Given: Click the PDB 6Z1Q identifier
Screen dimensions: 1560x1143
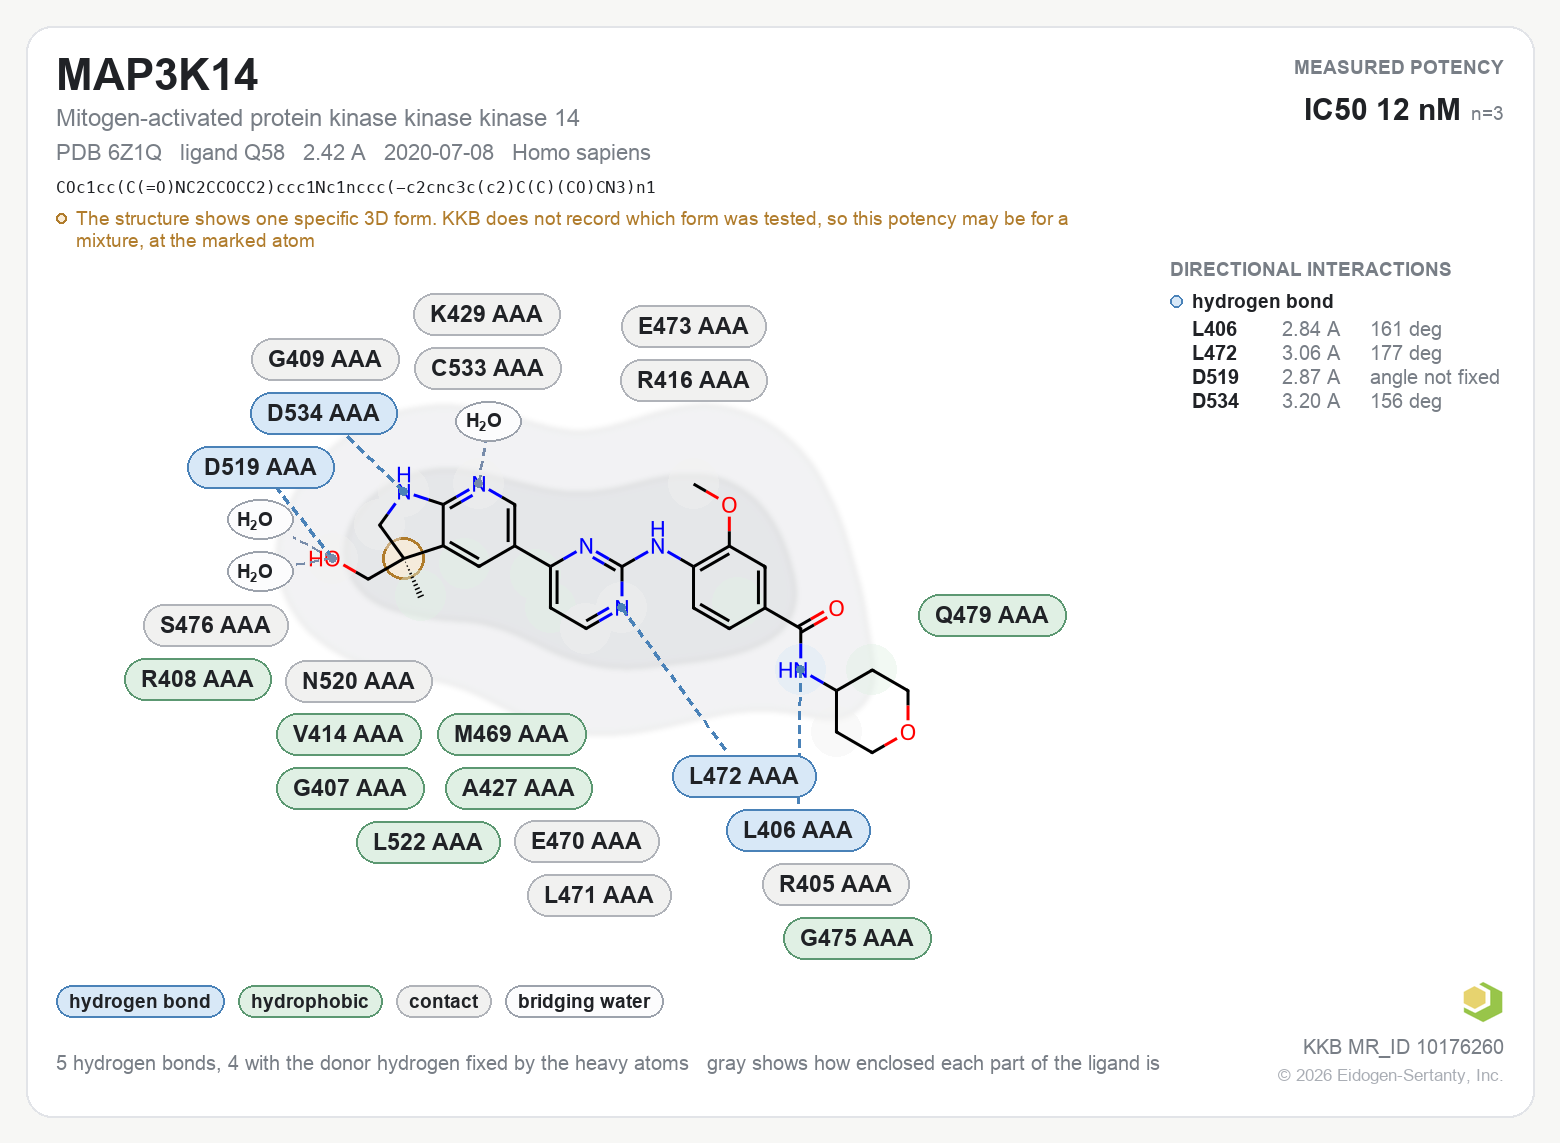Looking at the screenshot, I should coord(109,153).
